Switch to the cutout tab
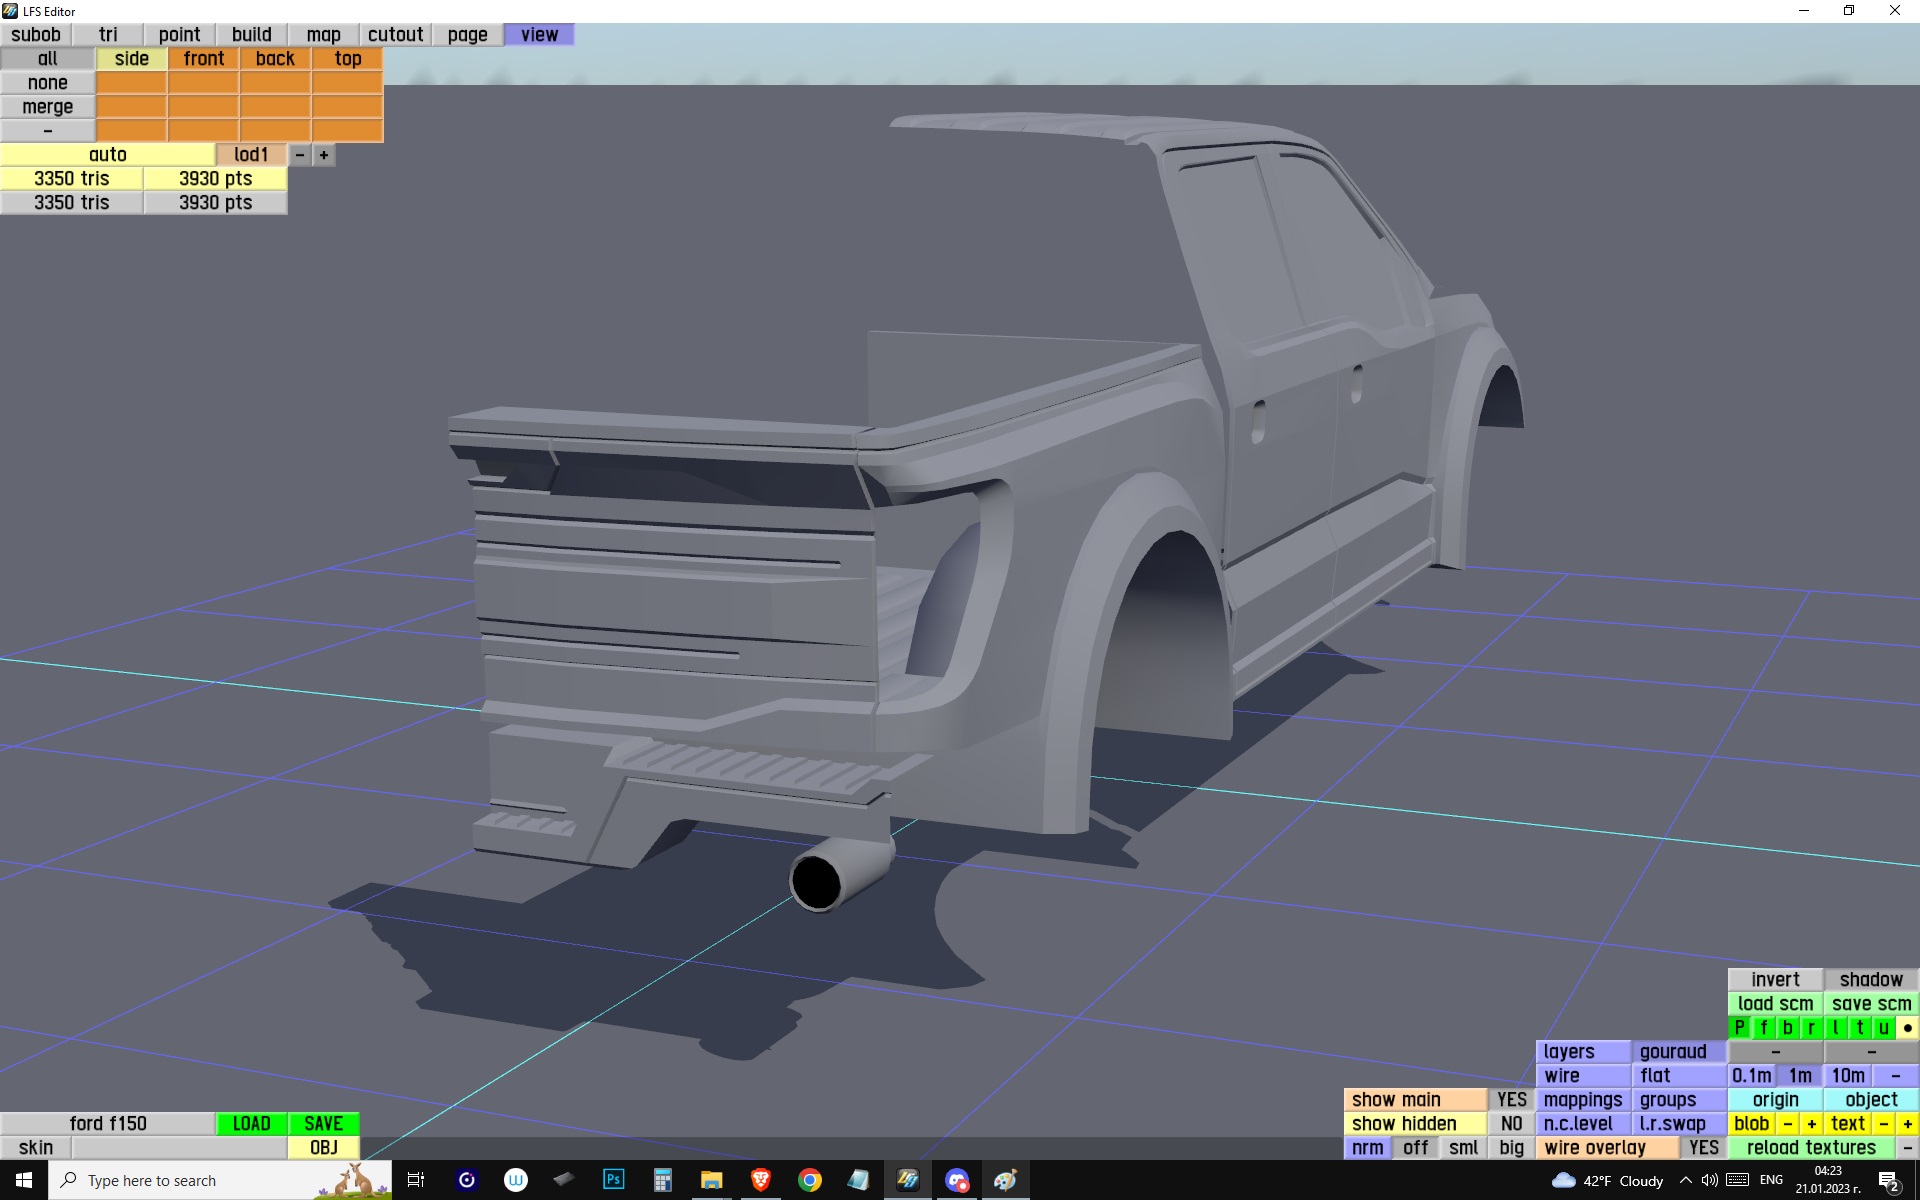This screenshot has height=1200, width=1920. pos(395,34)
